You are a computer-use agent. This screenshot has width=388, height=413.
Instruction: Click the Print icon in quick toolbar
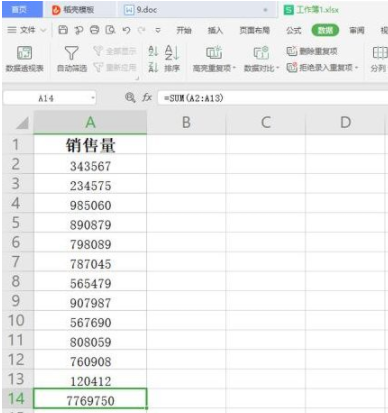pyautogui.click(x=95, y=30)
